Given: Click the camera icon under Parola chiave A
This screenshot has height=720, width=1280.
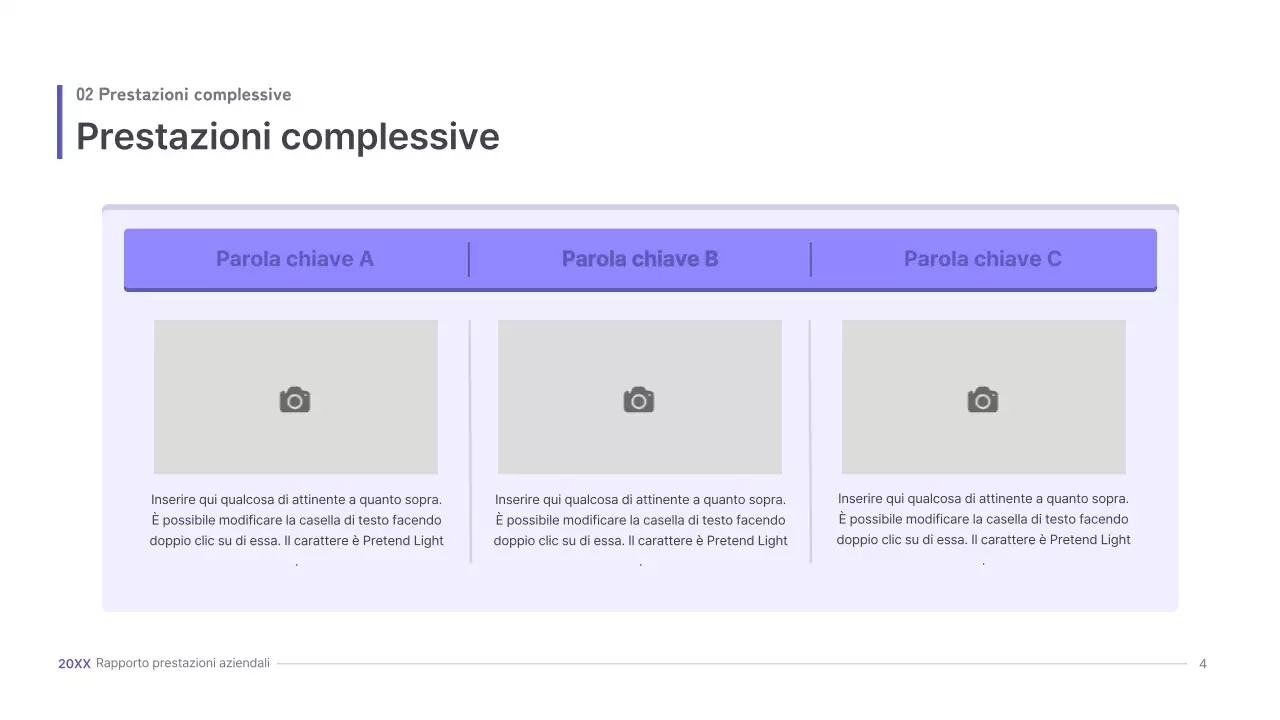Looking at the screenshot, I should tap(295, 400).
